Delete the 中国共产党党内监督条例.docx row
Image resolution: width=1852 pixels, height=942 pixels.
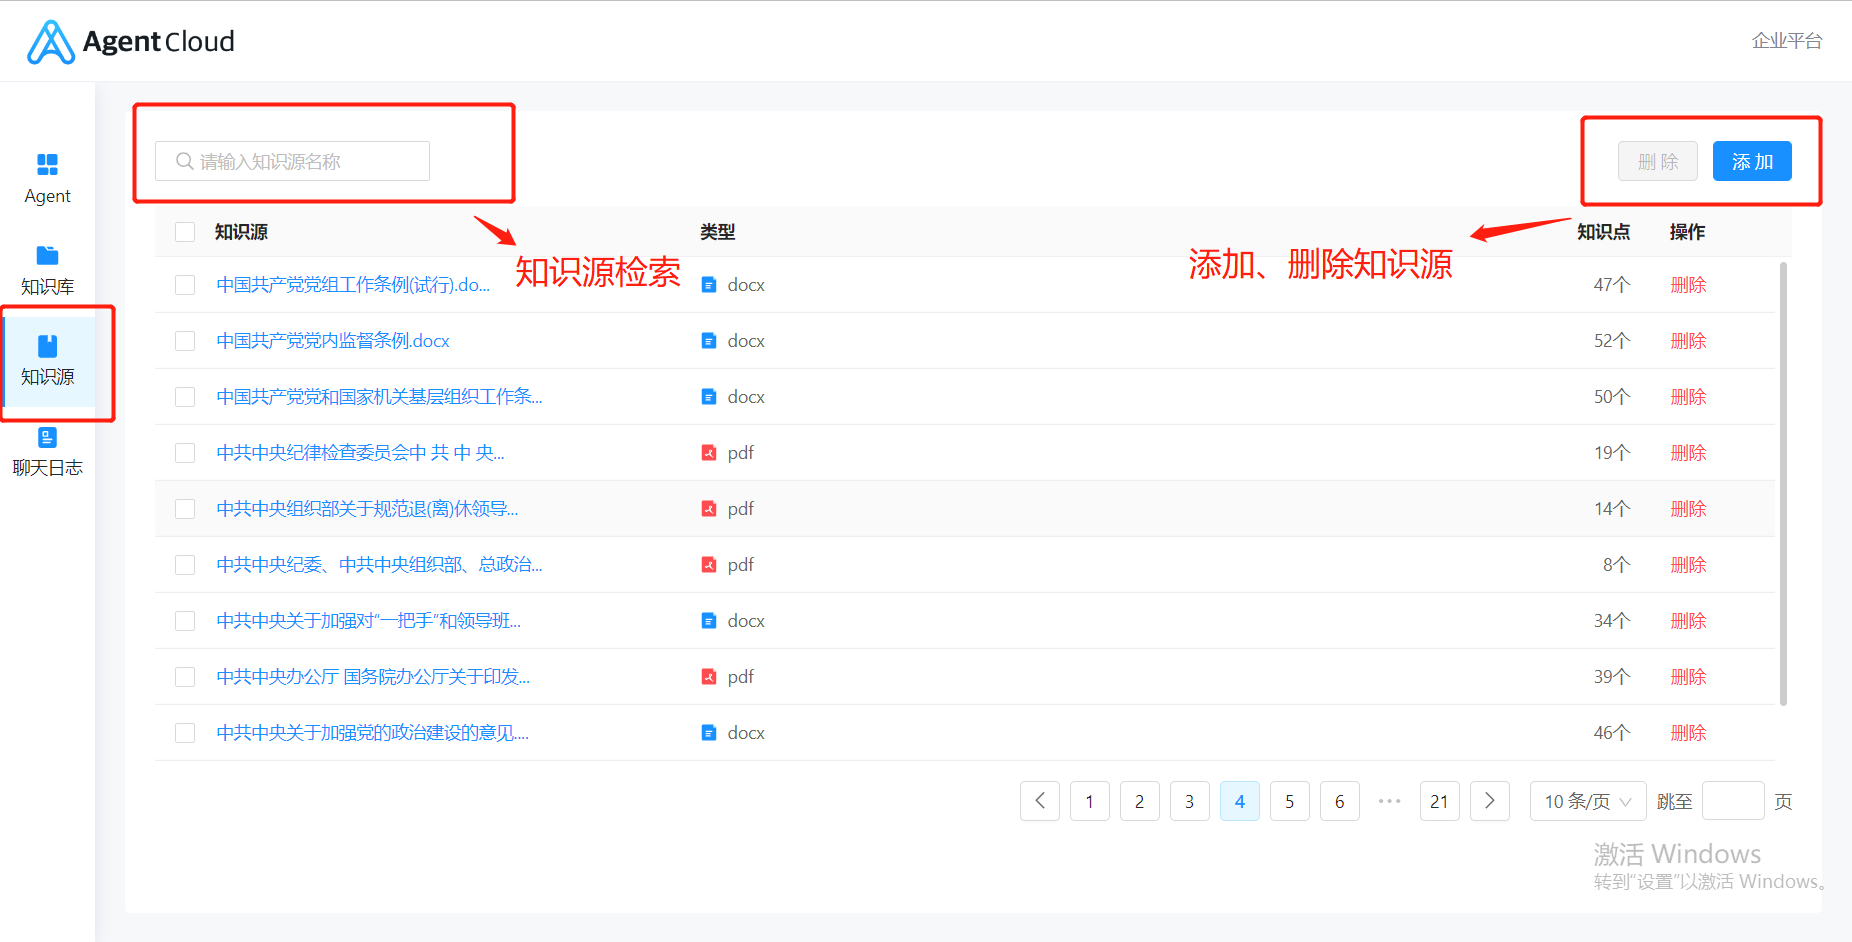1688,341
